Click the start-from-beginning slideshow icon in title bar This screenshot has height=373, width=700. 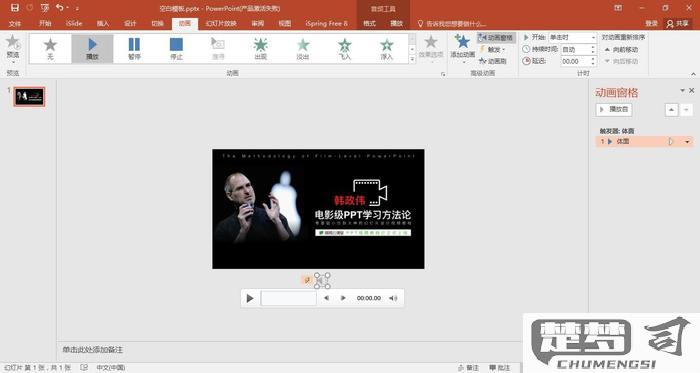coord(45,8)
